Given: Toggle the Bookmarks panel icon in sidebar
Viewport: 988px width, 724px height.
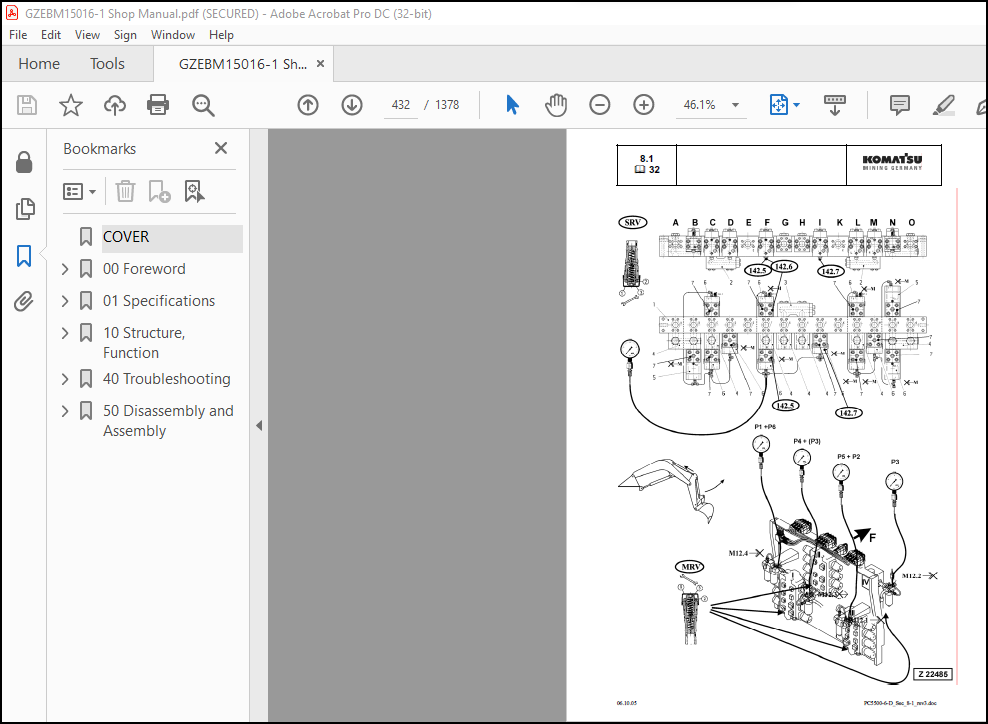Looking at the screenshot, I should tap(24, 256).
